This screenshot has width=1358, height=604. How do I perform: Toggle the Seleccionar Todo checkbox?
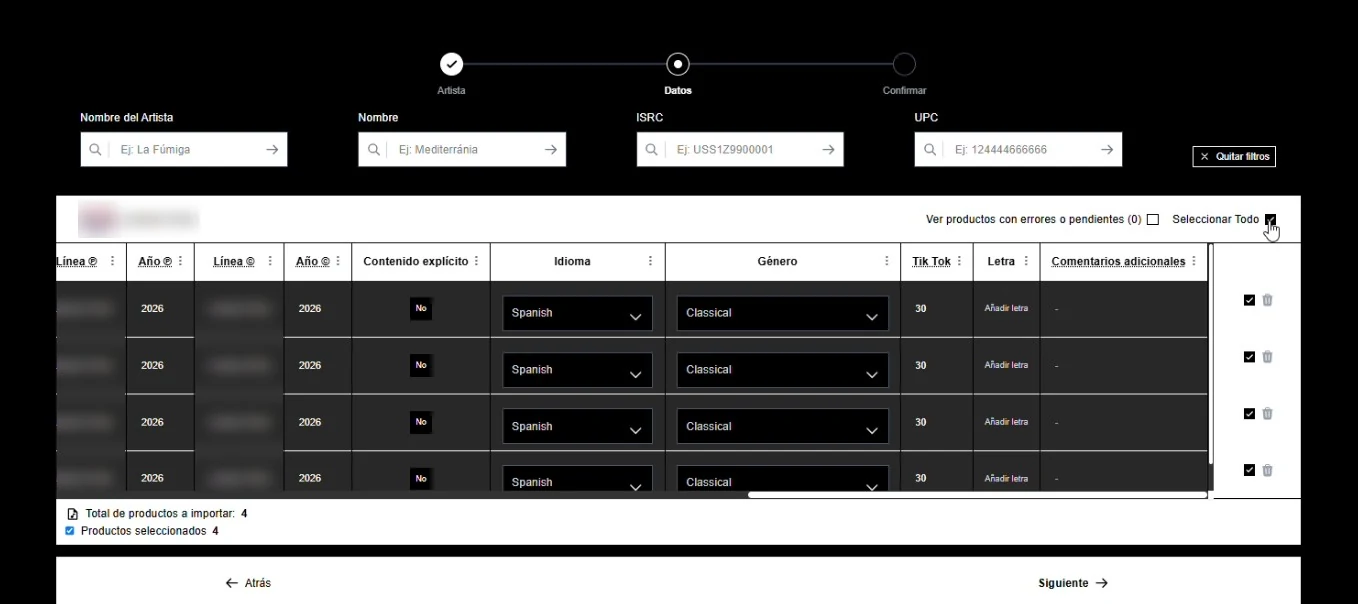point(1270,220)
